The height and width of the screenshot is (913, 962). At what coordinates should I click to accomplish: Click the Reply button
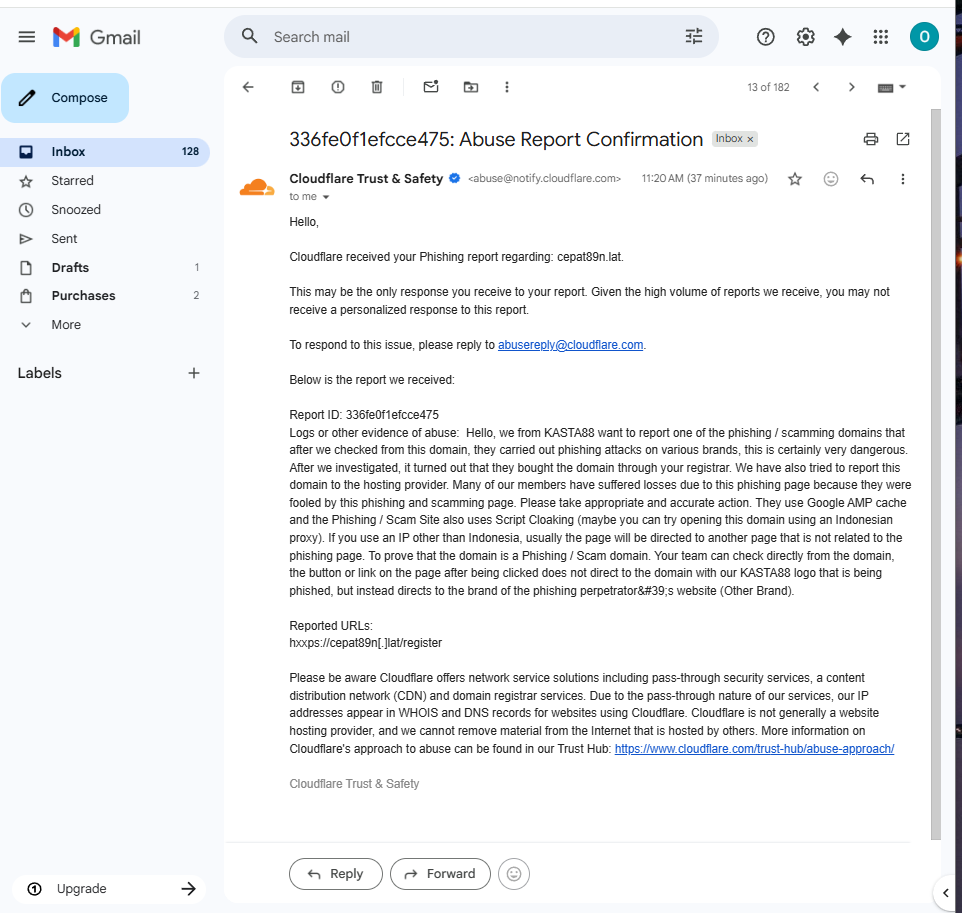pos(336,874)
